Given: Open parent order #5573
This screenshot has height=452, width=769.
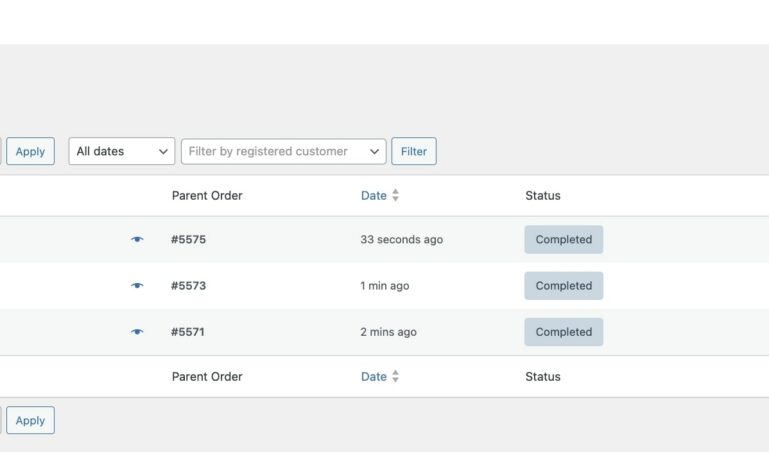Looking at the screenshot, I should [x=188, y=286].
